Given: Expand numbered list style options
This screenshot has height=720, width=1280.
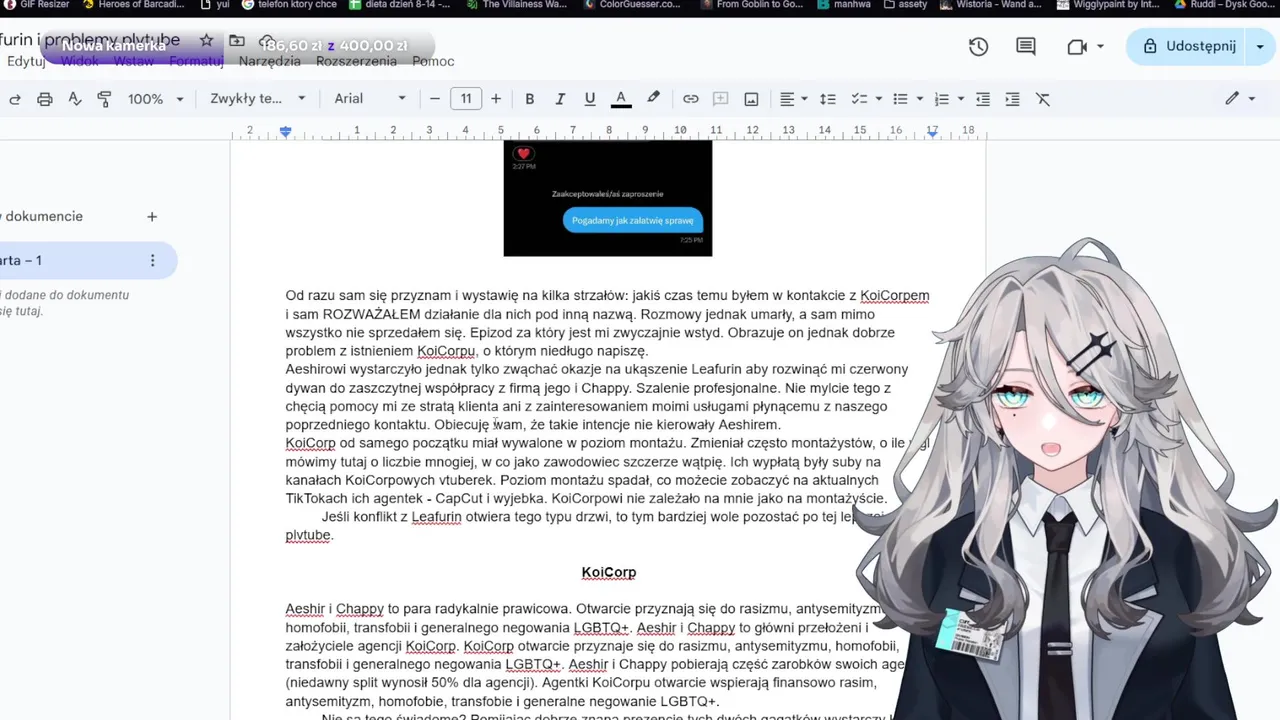Looking at the screenshot, I should [x=961, y=99].
